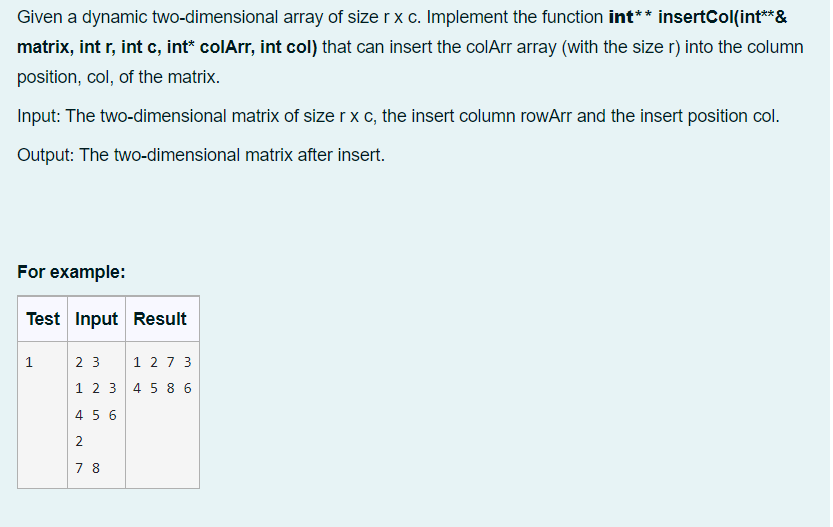The height and width of the screenshot is (527, 833).
Task: Click input row '1 2 3'
Action: (x=96, y=388)
